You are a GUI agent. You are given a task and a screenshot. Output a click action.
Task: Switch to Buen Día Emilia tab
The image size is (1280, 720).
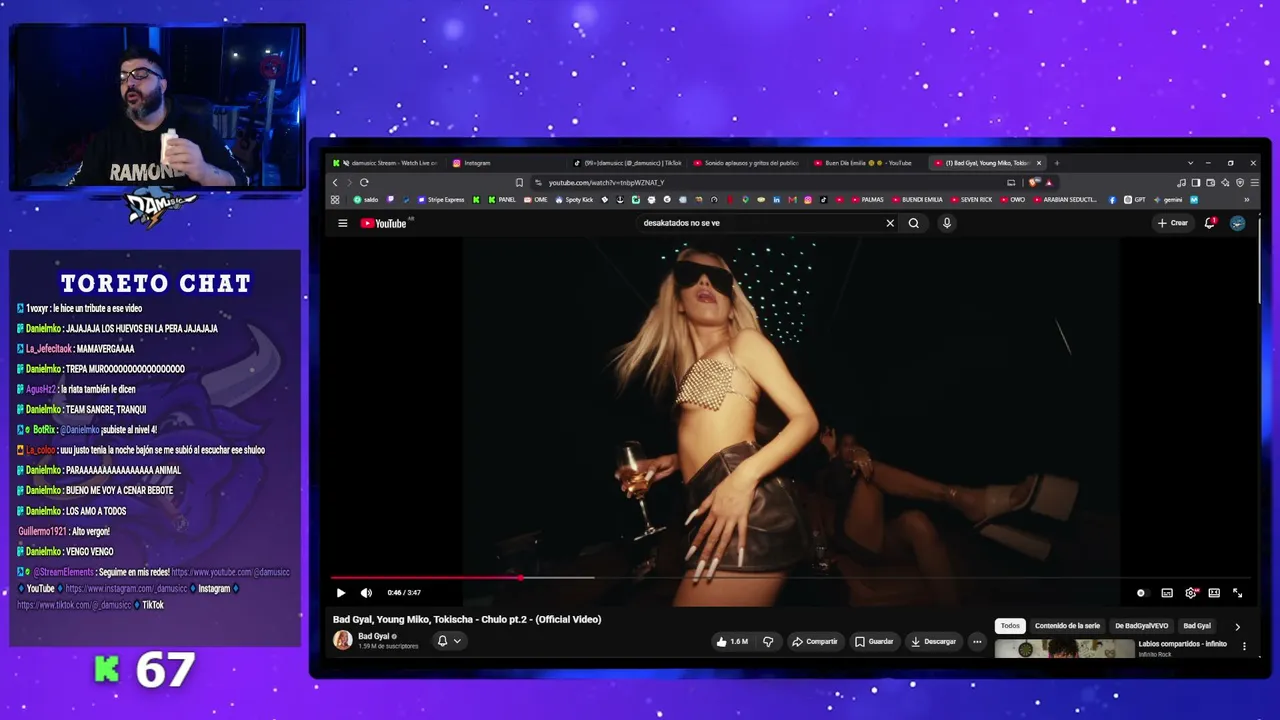[x=866, y=163]
